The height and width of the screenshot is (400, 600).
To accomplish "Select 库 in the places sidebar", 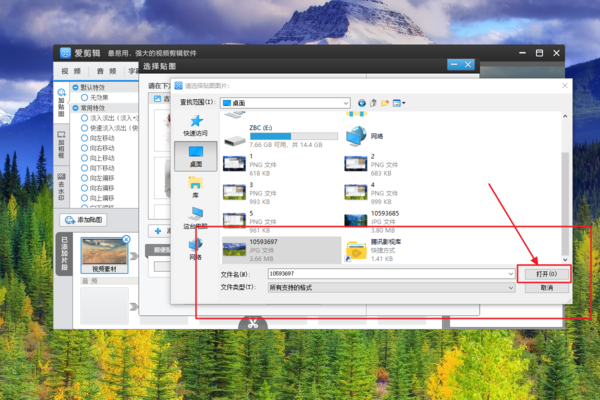I will click(196, 187).
